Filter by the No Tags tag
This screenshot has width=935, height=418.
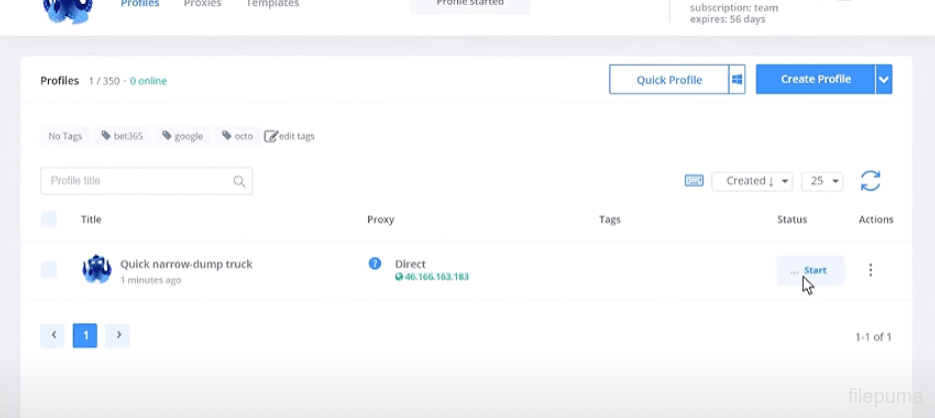tap(65, 136)
